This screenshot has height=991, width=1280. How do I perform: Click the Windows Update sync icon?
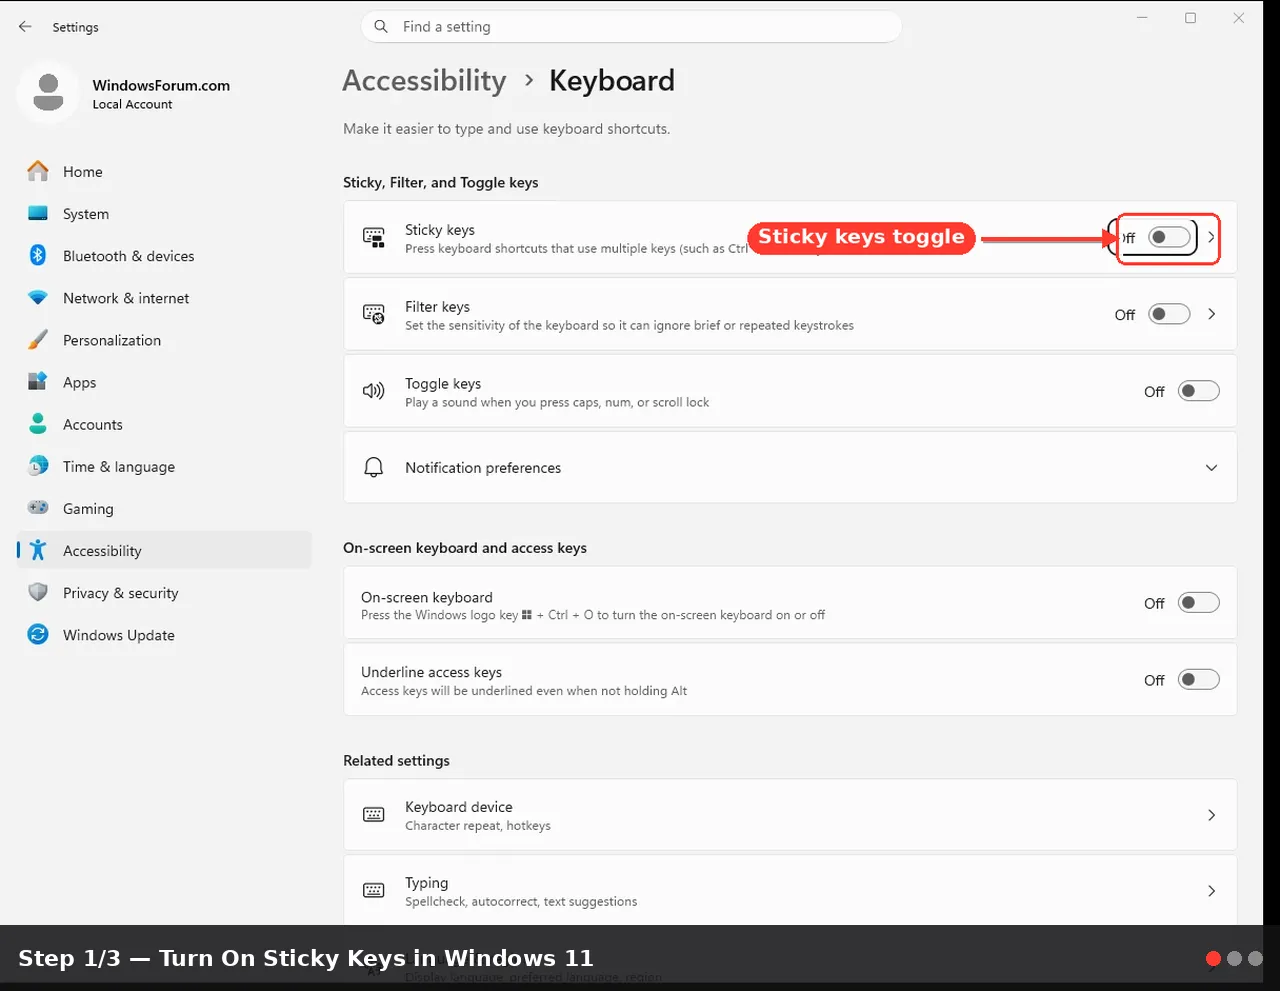click(x=38, y=634)
